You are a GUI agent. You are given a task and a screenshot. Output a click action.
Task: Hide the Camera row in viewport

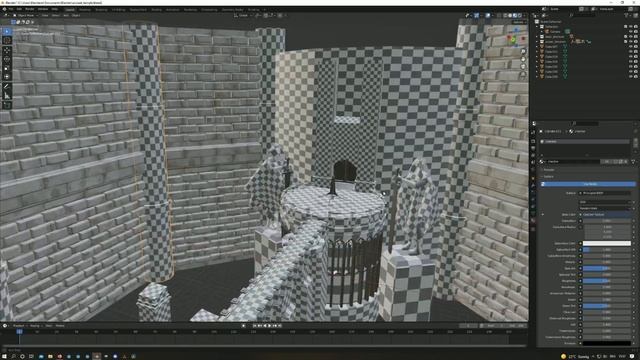click(631, 31)
